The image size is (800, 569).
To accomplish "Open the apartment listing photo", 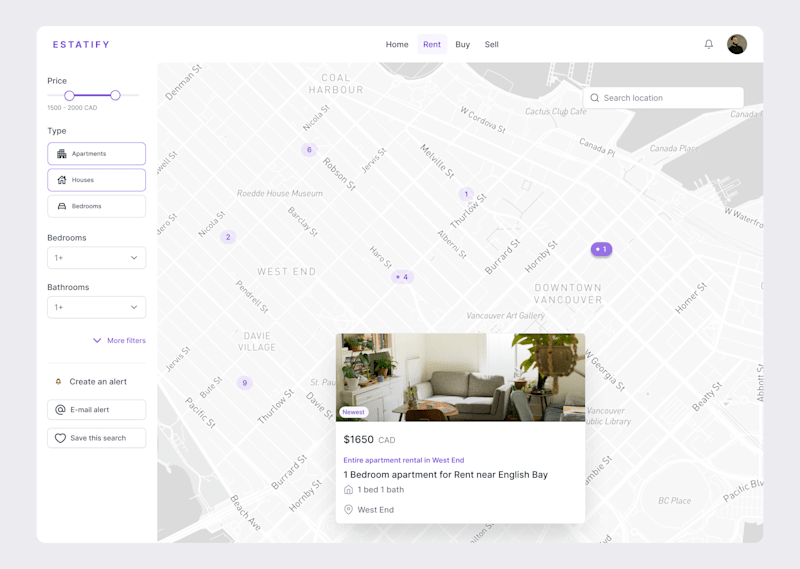I will coord(460,377).
